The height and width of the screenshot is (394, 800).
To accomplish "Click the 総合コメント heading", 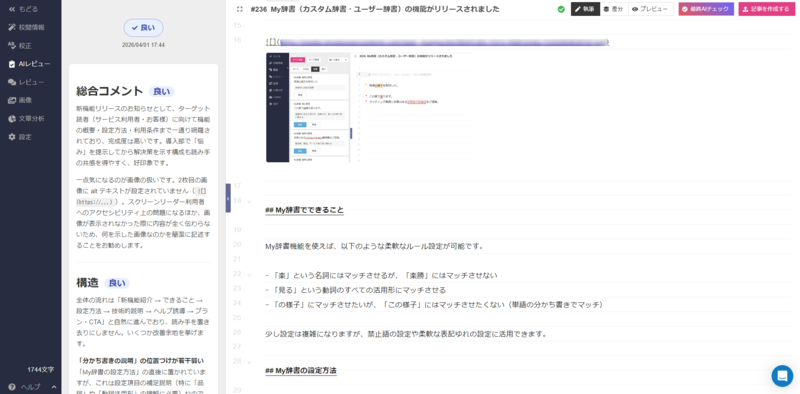I will tap(109, 91).
